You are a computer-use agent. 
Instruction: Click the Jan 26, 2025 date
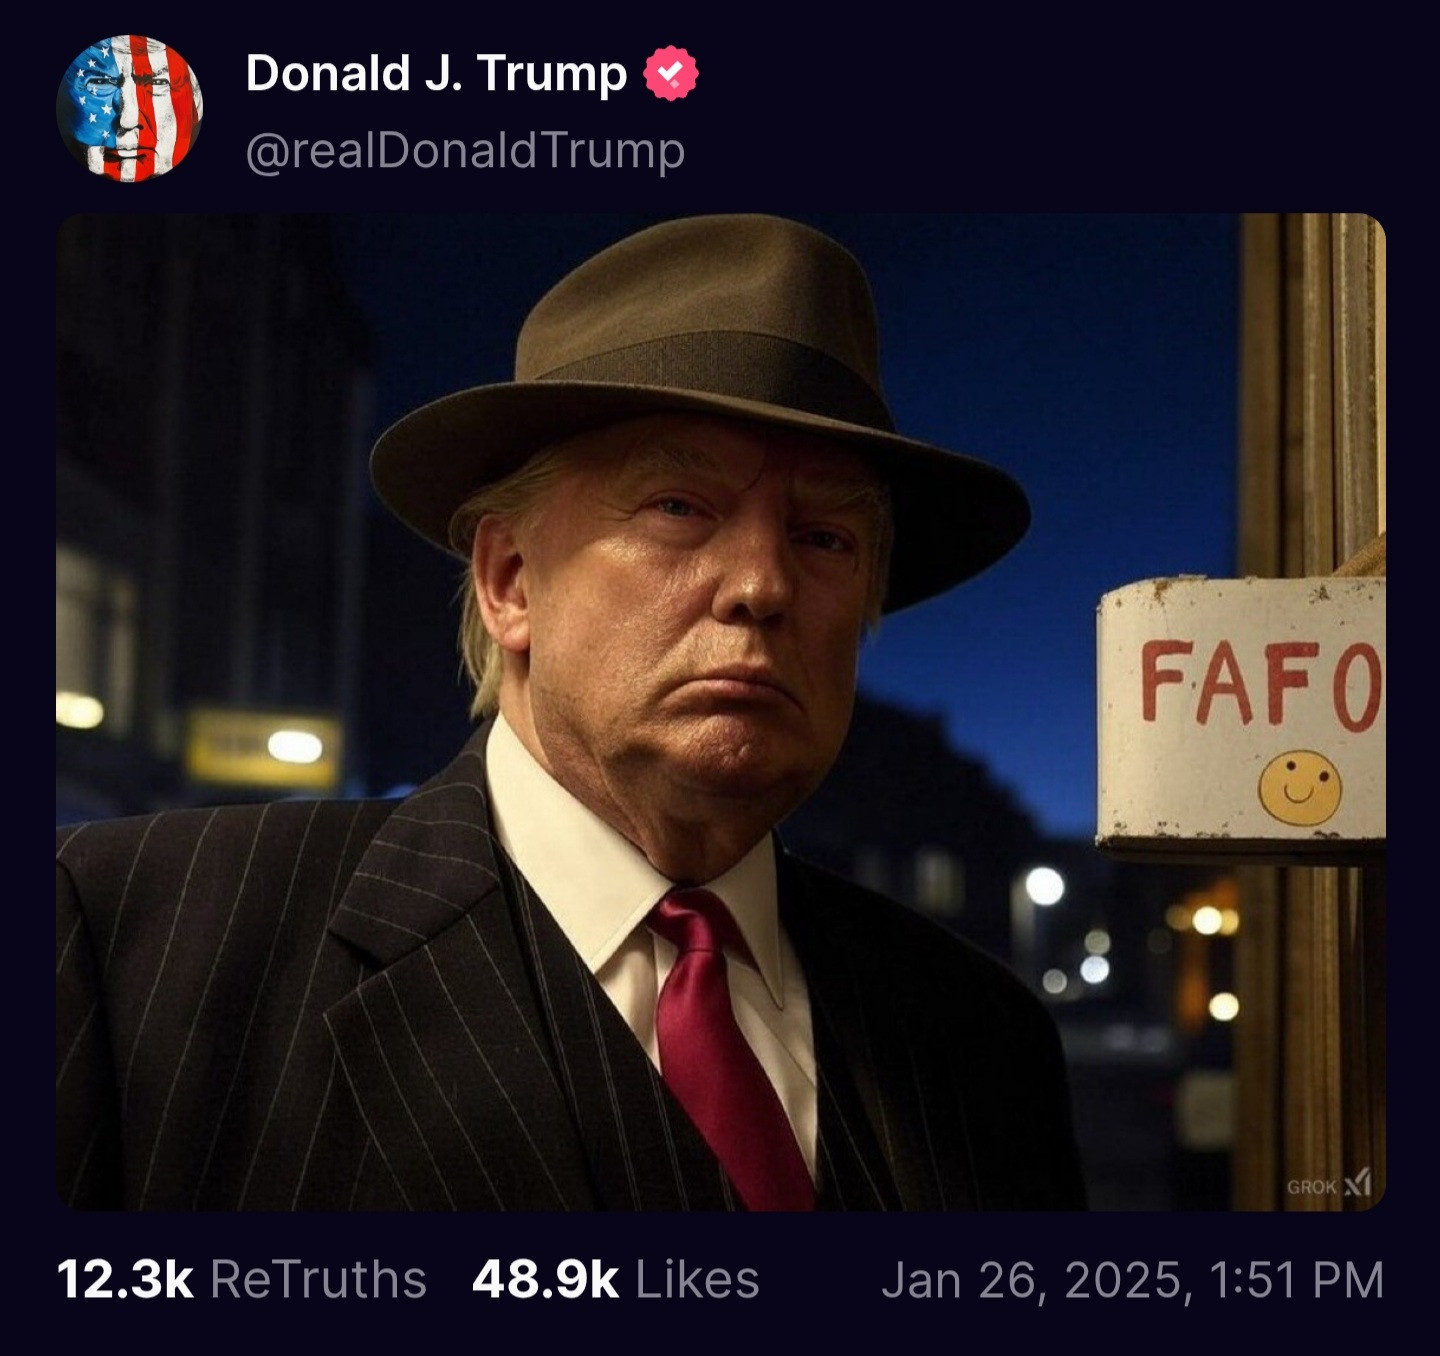click(x=1036, y=1280)
